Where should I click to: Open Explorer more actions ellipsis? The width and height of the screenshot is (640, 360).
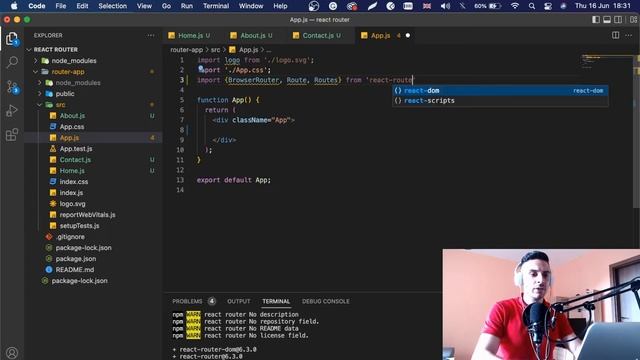tap(151, 36)
